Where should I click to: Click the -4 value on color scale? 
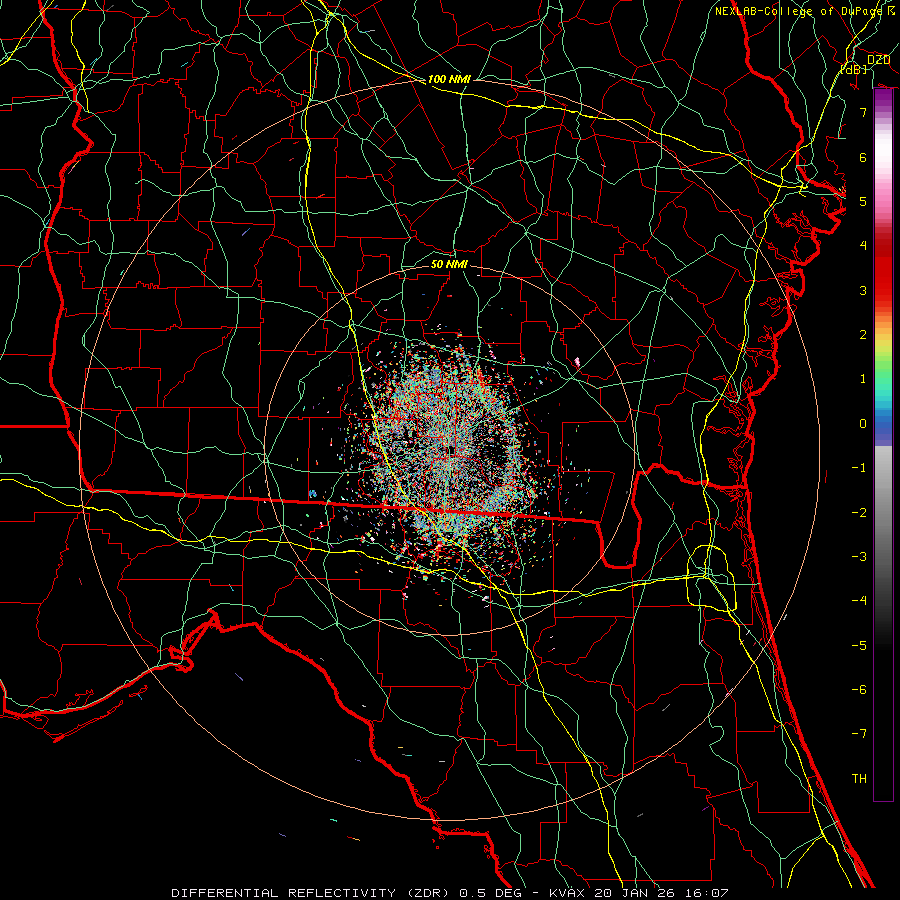(x=859, y=601)
